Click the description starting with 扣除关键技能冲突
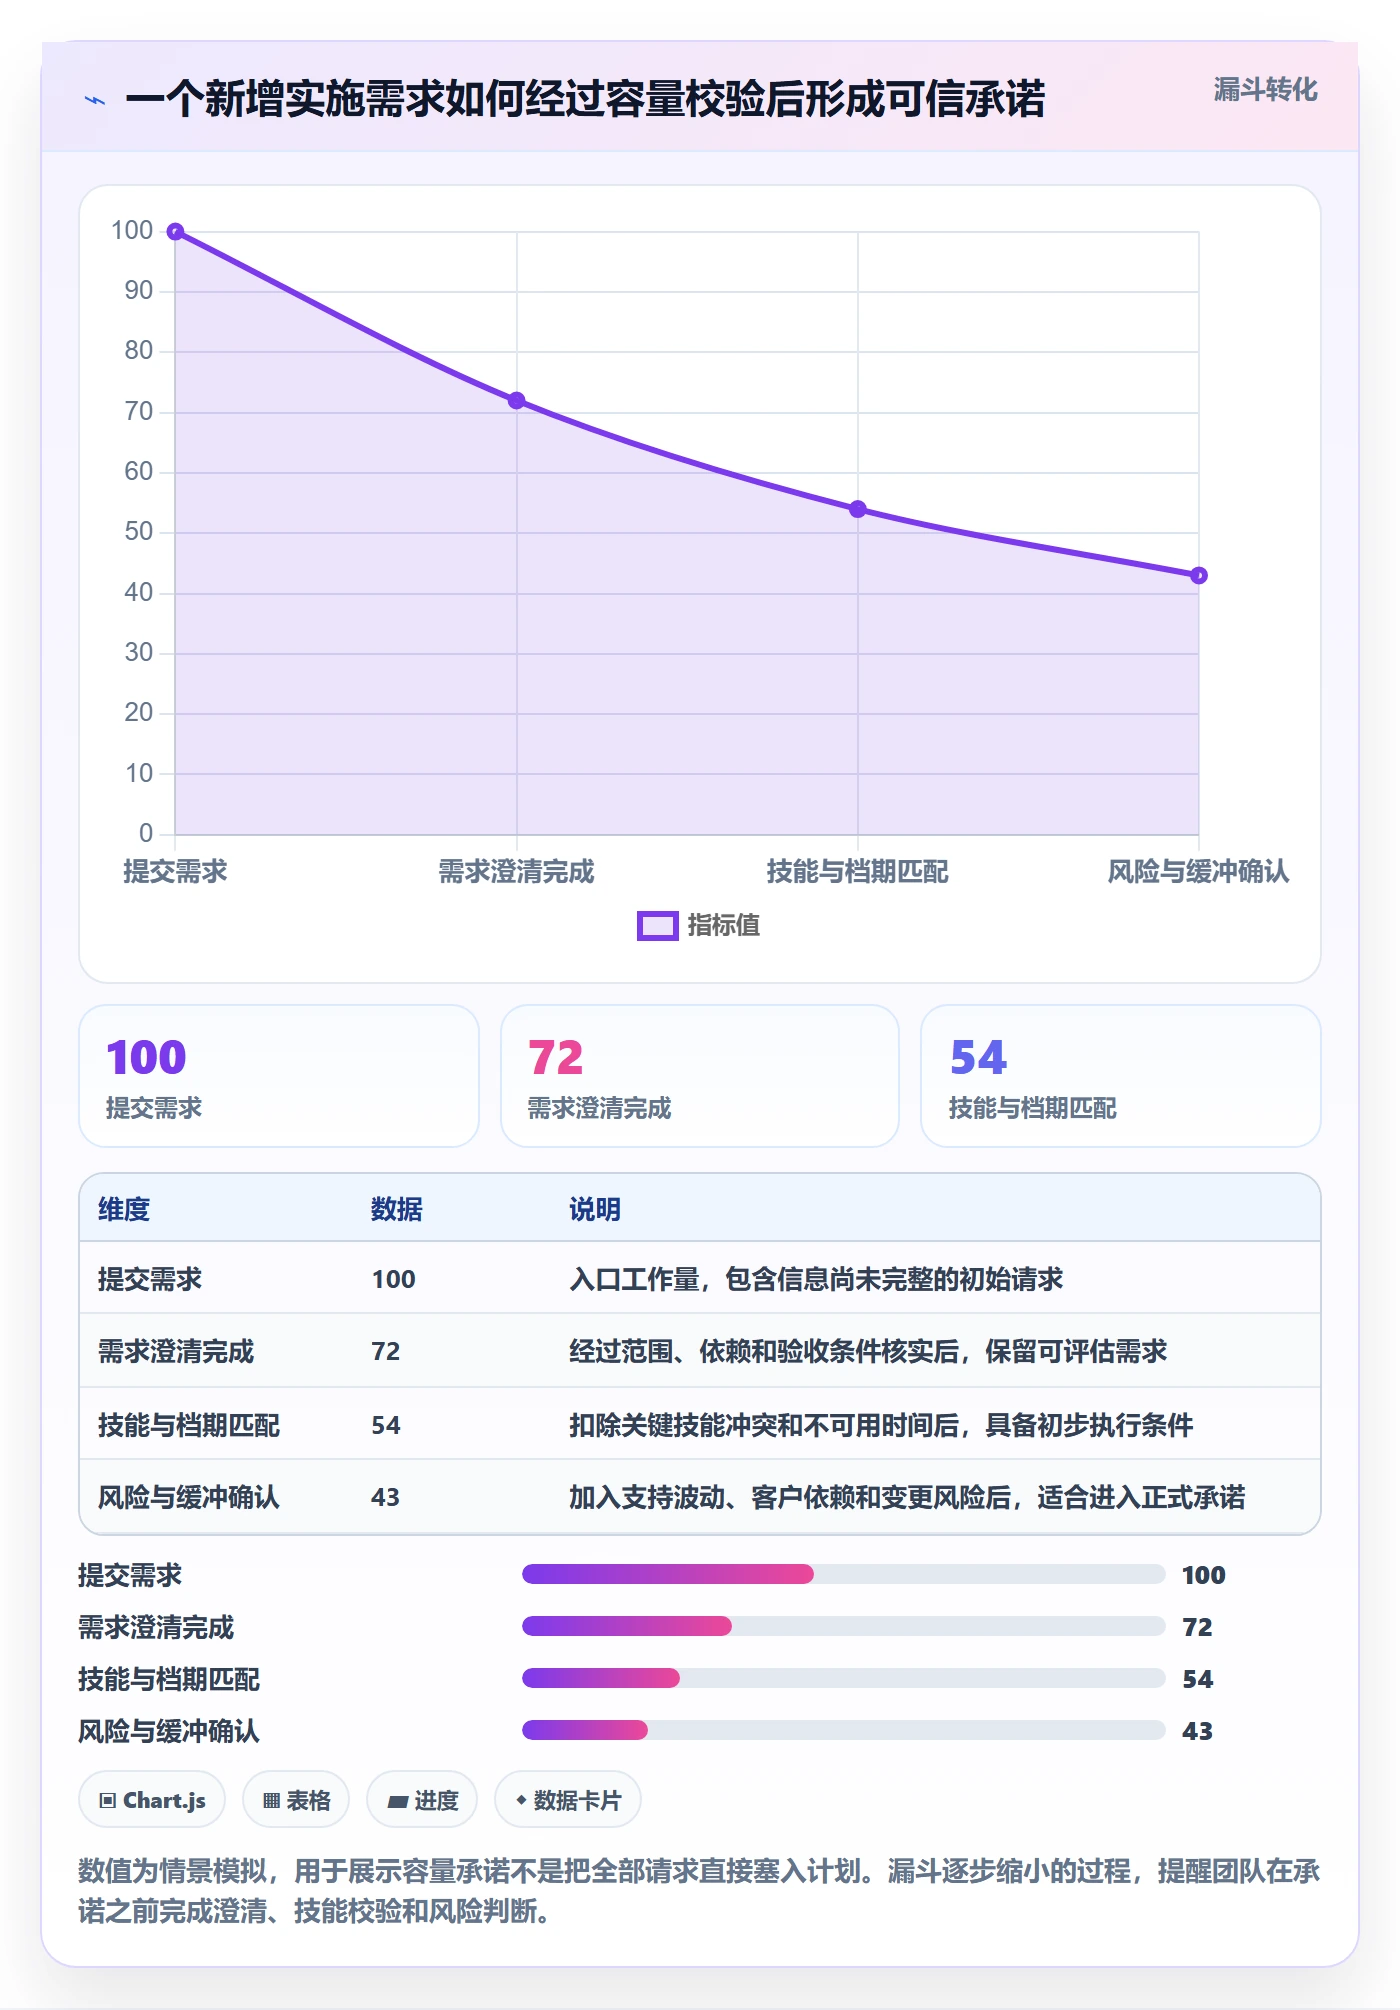Screen dimensions: 1400x2010 881,1425
